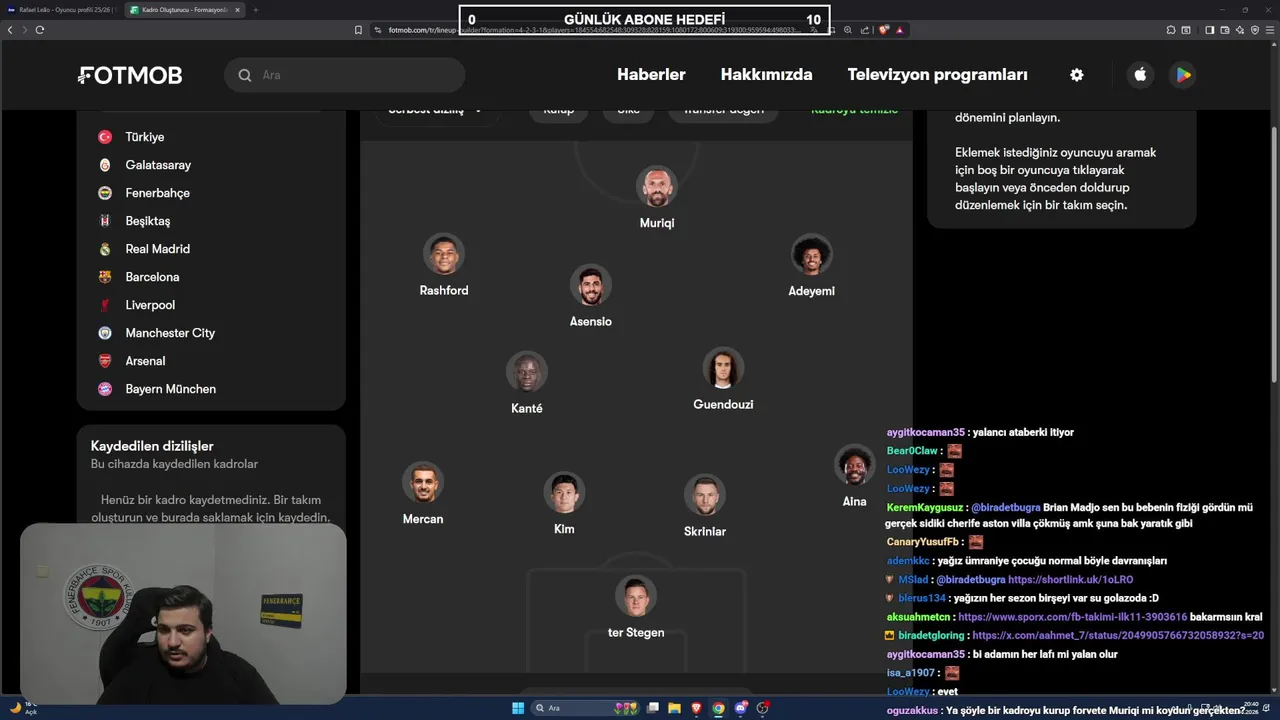Select Skriniar's player photo
This screenshot has height=720, width=1280.
coord(705,495)
